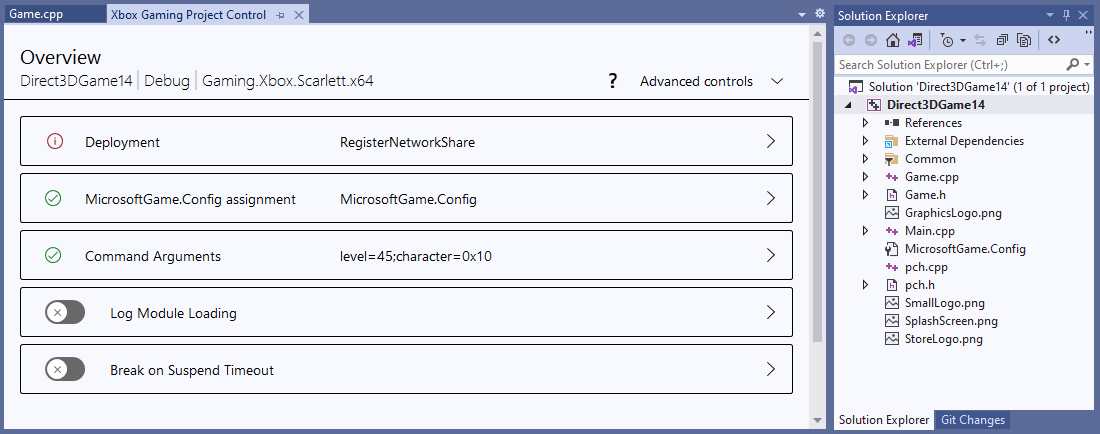Image resolution: width=1100 pixels, height=434 pixels.
Task: Expand the Game.h tree arrow
Action: [x=866, y=195]
